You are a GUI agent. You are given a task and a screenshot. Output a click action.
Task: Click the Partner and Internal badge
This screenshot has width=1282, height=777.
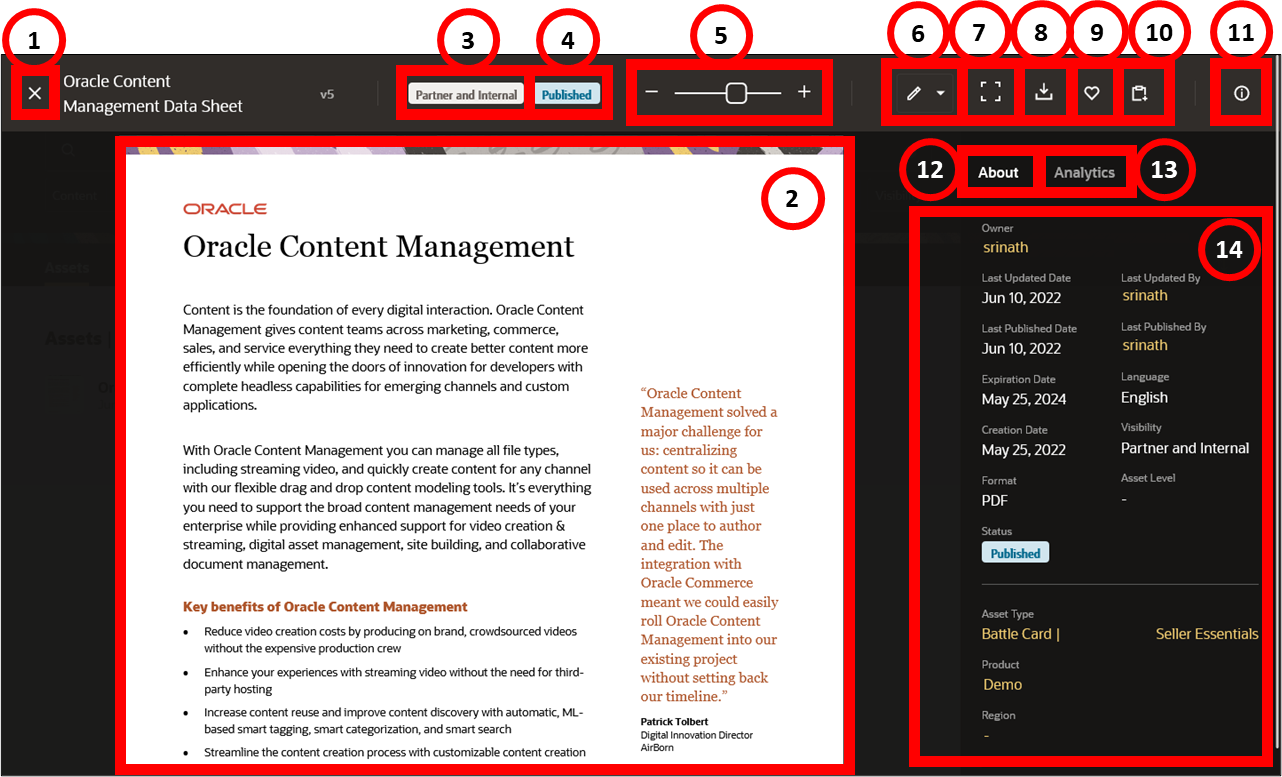pyautogui.click(x=466, y=95)
